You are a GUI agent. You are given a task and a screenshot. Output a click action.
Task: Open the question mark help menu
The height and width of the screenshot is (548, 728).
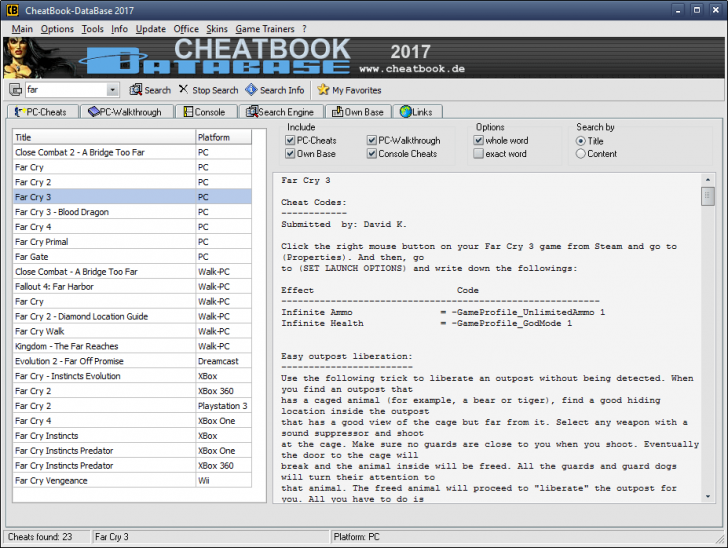click(x=305, y=29)
